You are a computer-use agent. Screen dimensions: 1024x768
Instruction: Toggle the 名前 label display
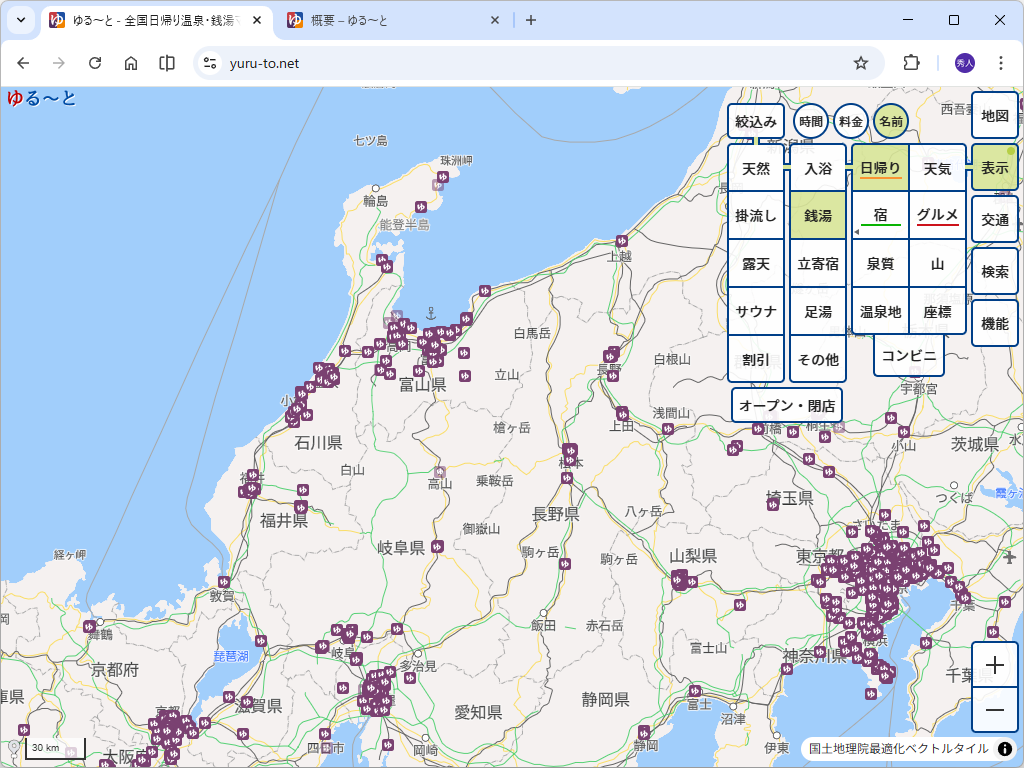[x=890, y=121]
